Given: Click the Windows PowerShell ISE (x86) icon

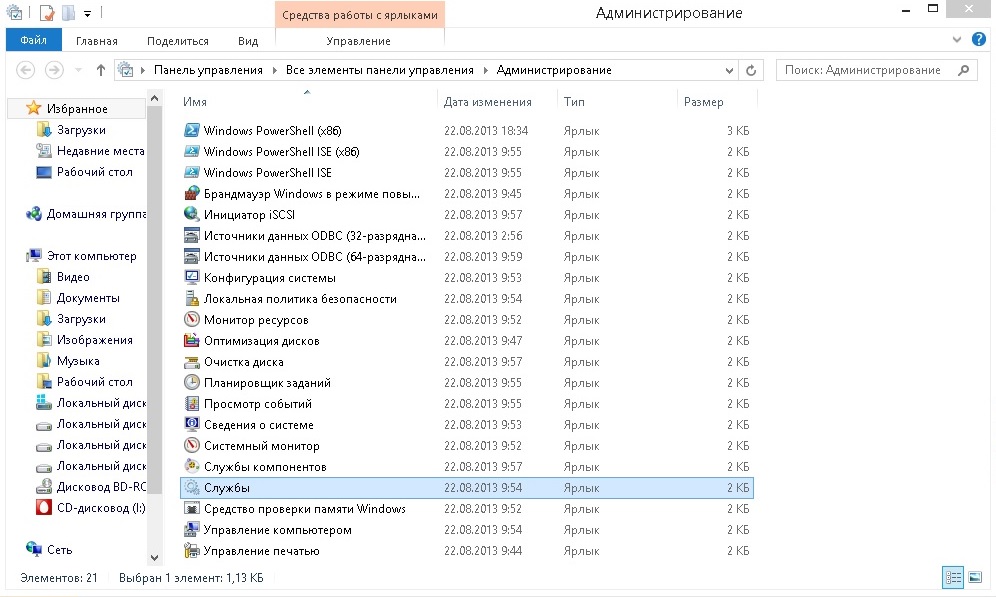Looking at the screenshot, I should click(x=191, y=151).
